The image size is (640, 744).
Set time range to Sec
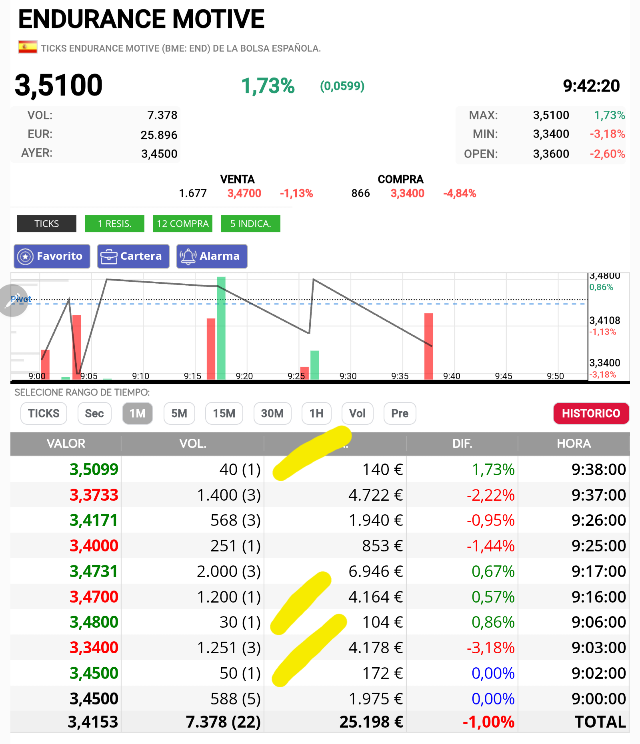tap(94, 413)
